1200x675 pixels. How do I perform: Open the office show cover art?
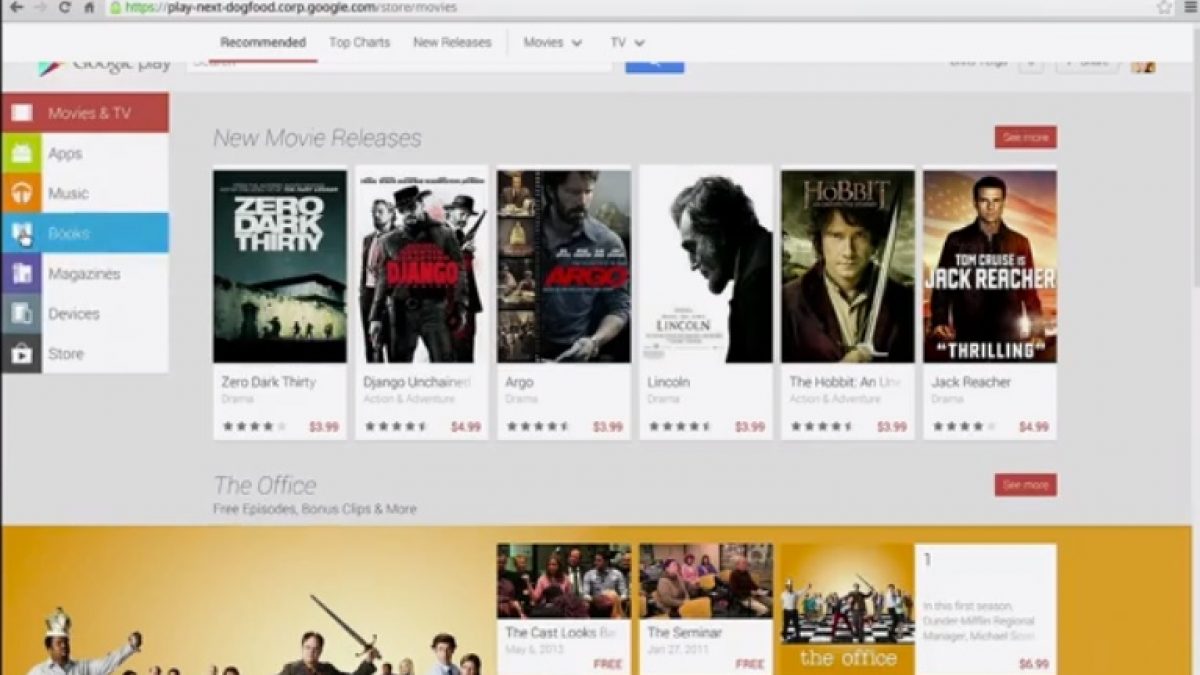tap(848, 609)
